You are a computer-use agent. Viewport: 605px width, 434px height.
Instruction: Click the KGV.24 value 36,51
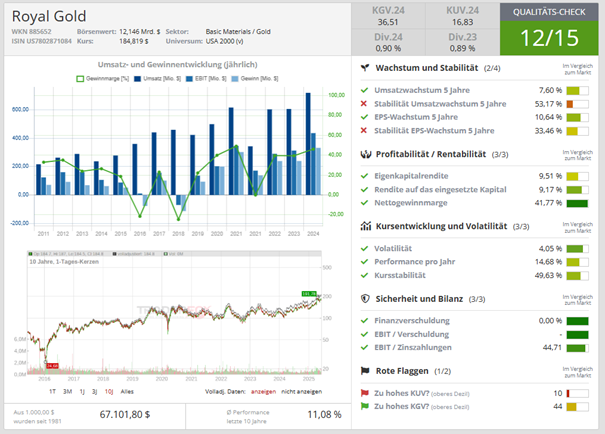(x=388, y=22)
